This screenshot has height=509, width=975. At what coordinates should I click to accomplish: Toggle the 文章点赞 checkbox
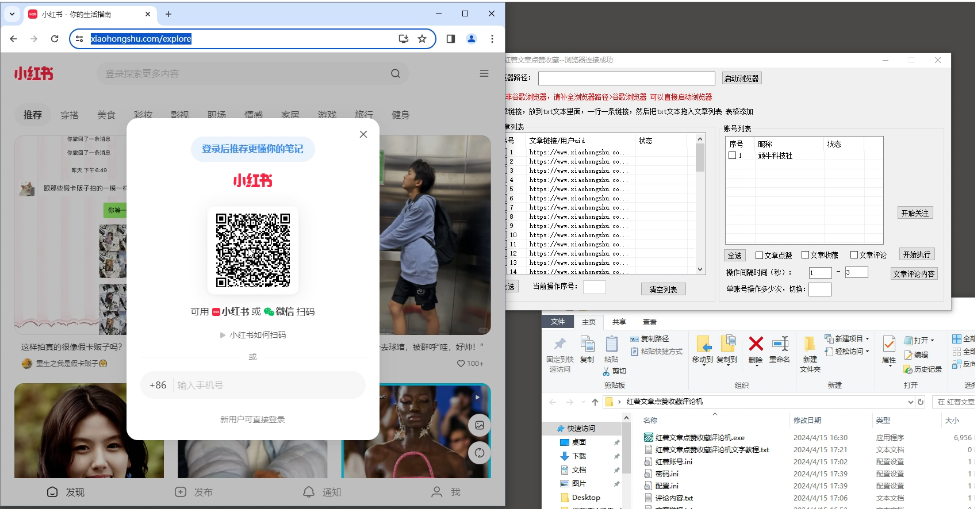758,255
